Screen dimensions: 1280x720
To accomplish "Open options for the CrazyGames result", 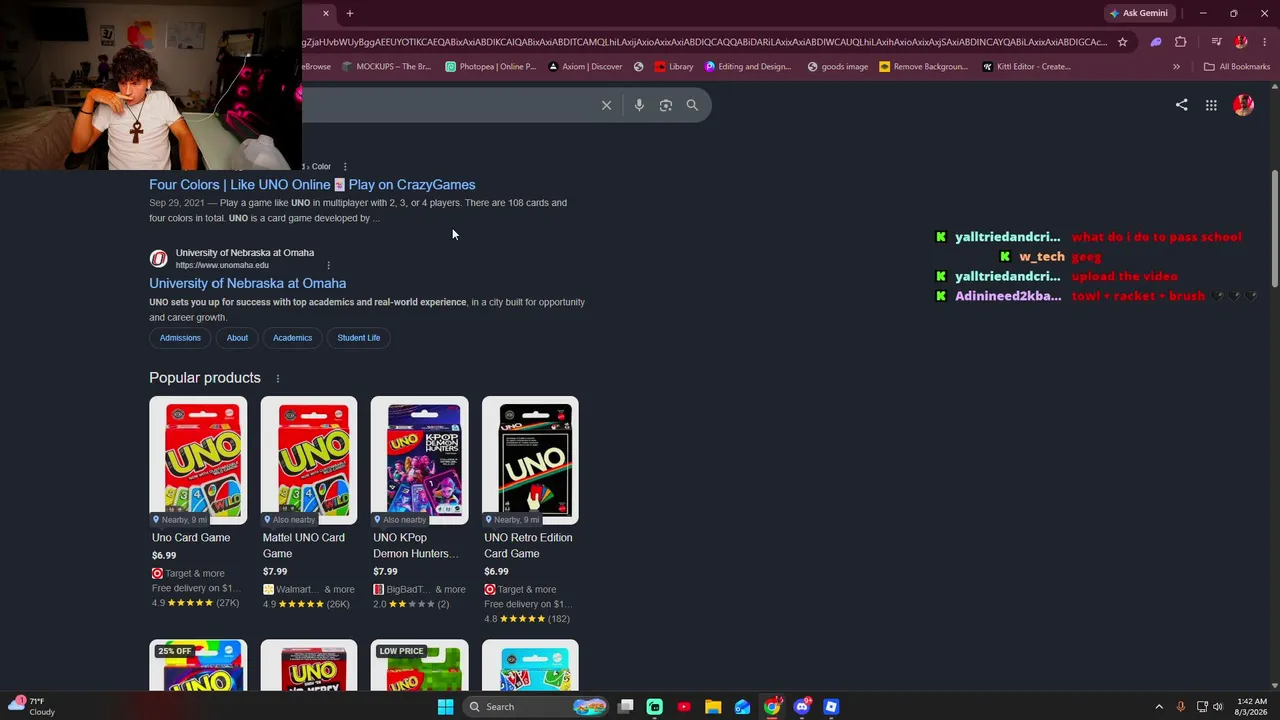I will tap(345, 167).
